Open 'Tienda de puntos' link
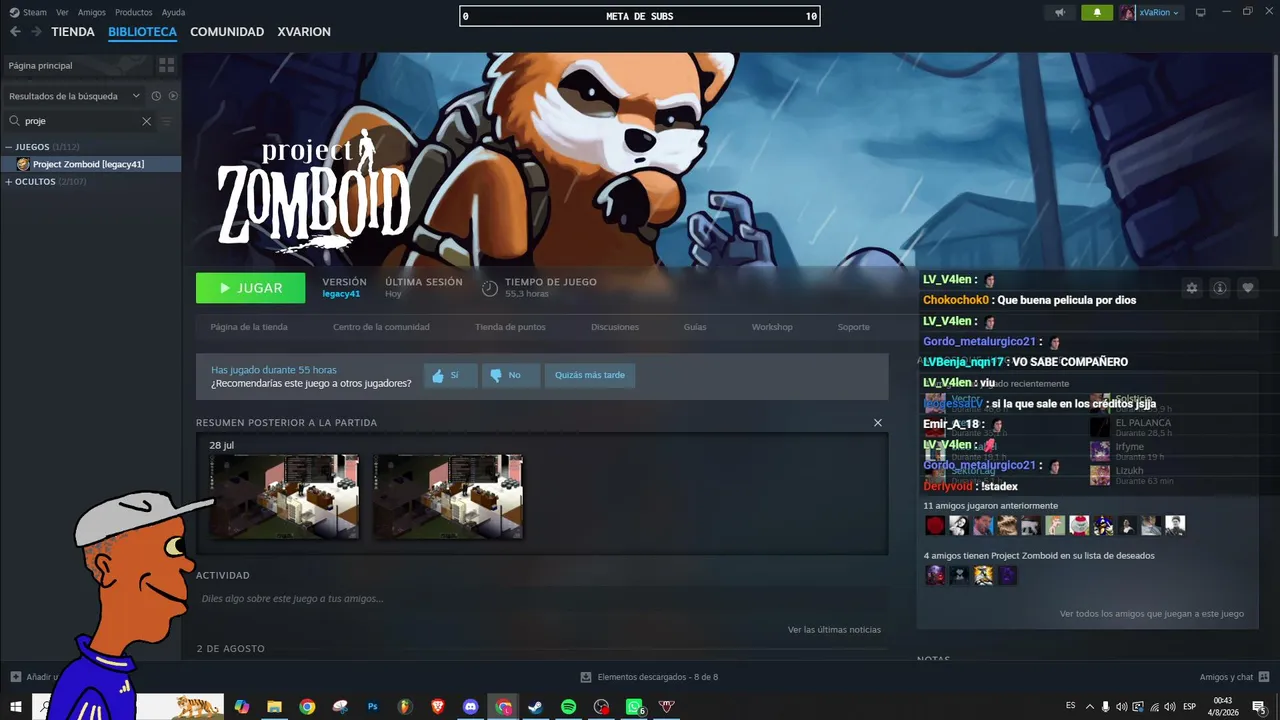Viewport: 1280px width, 720px height. click(510, 327)
